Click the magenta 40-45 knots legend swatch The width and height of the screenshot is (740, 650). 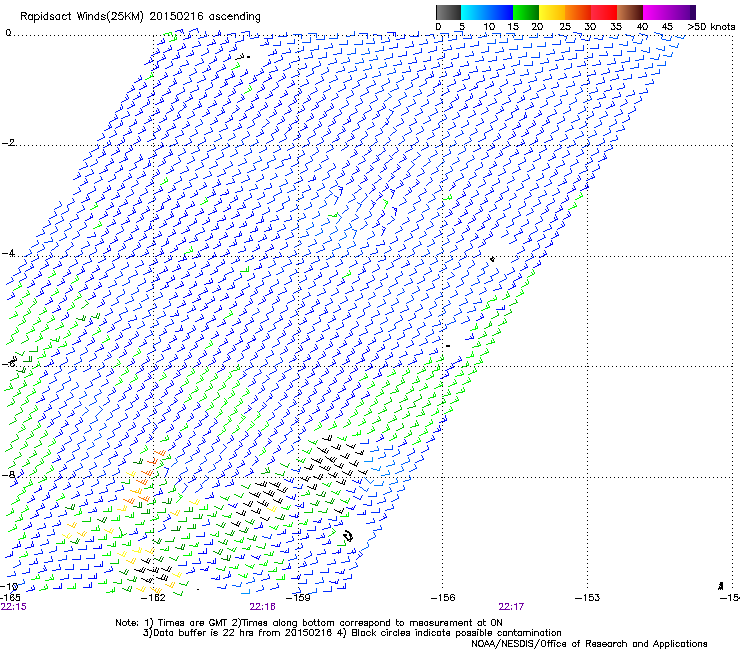[656, 12]
